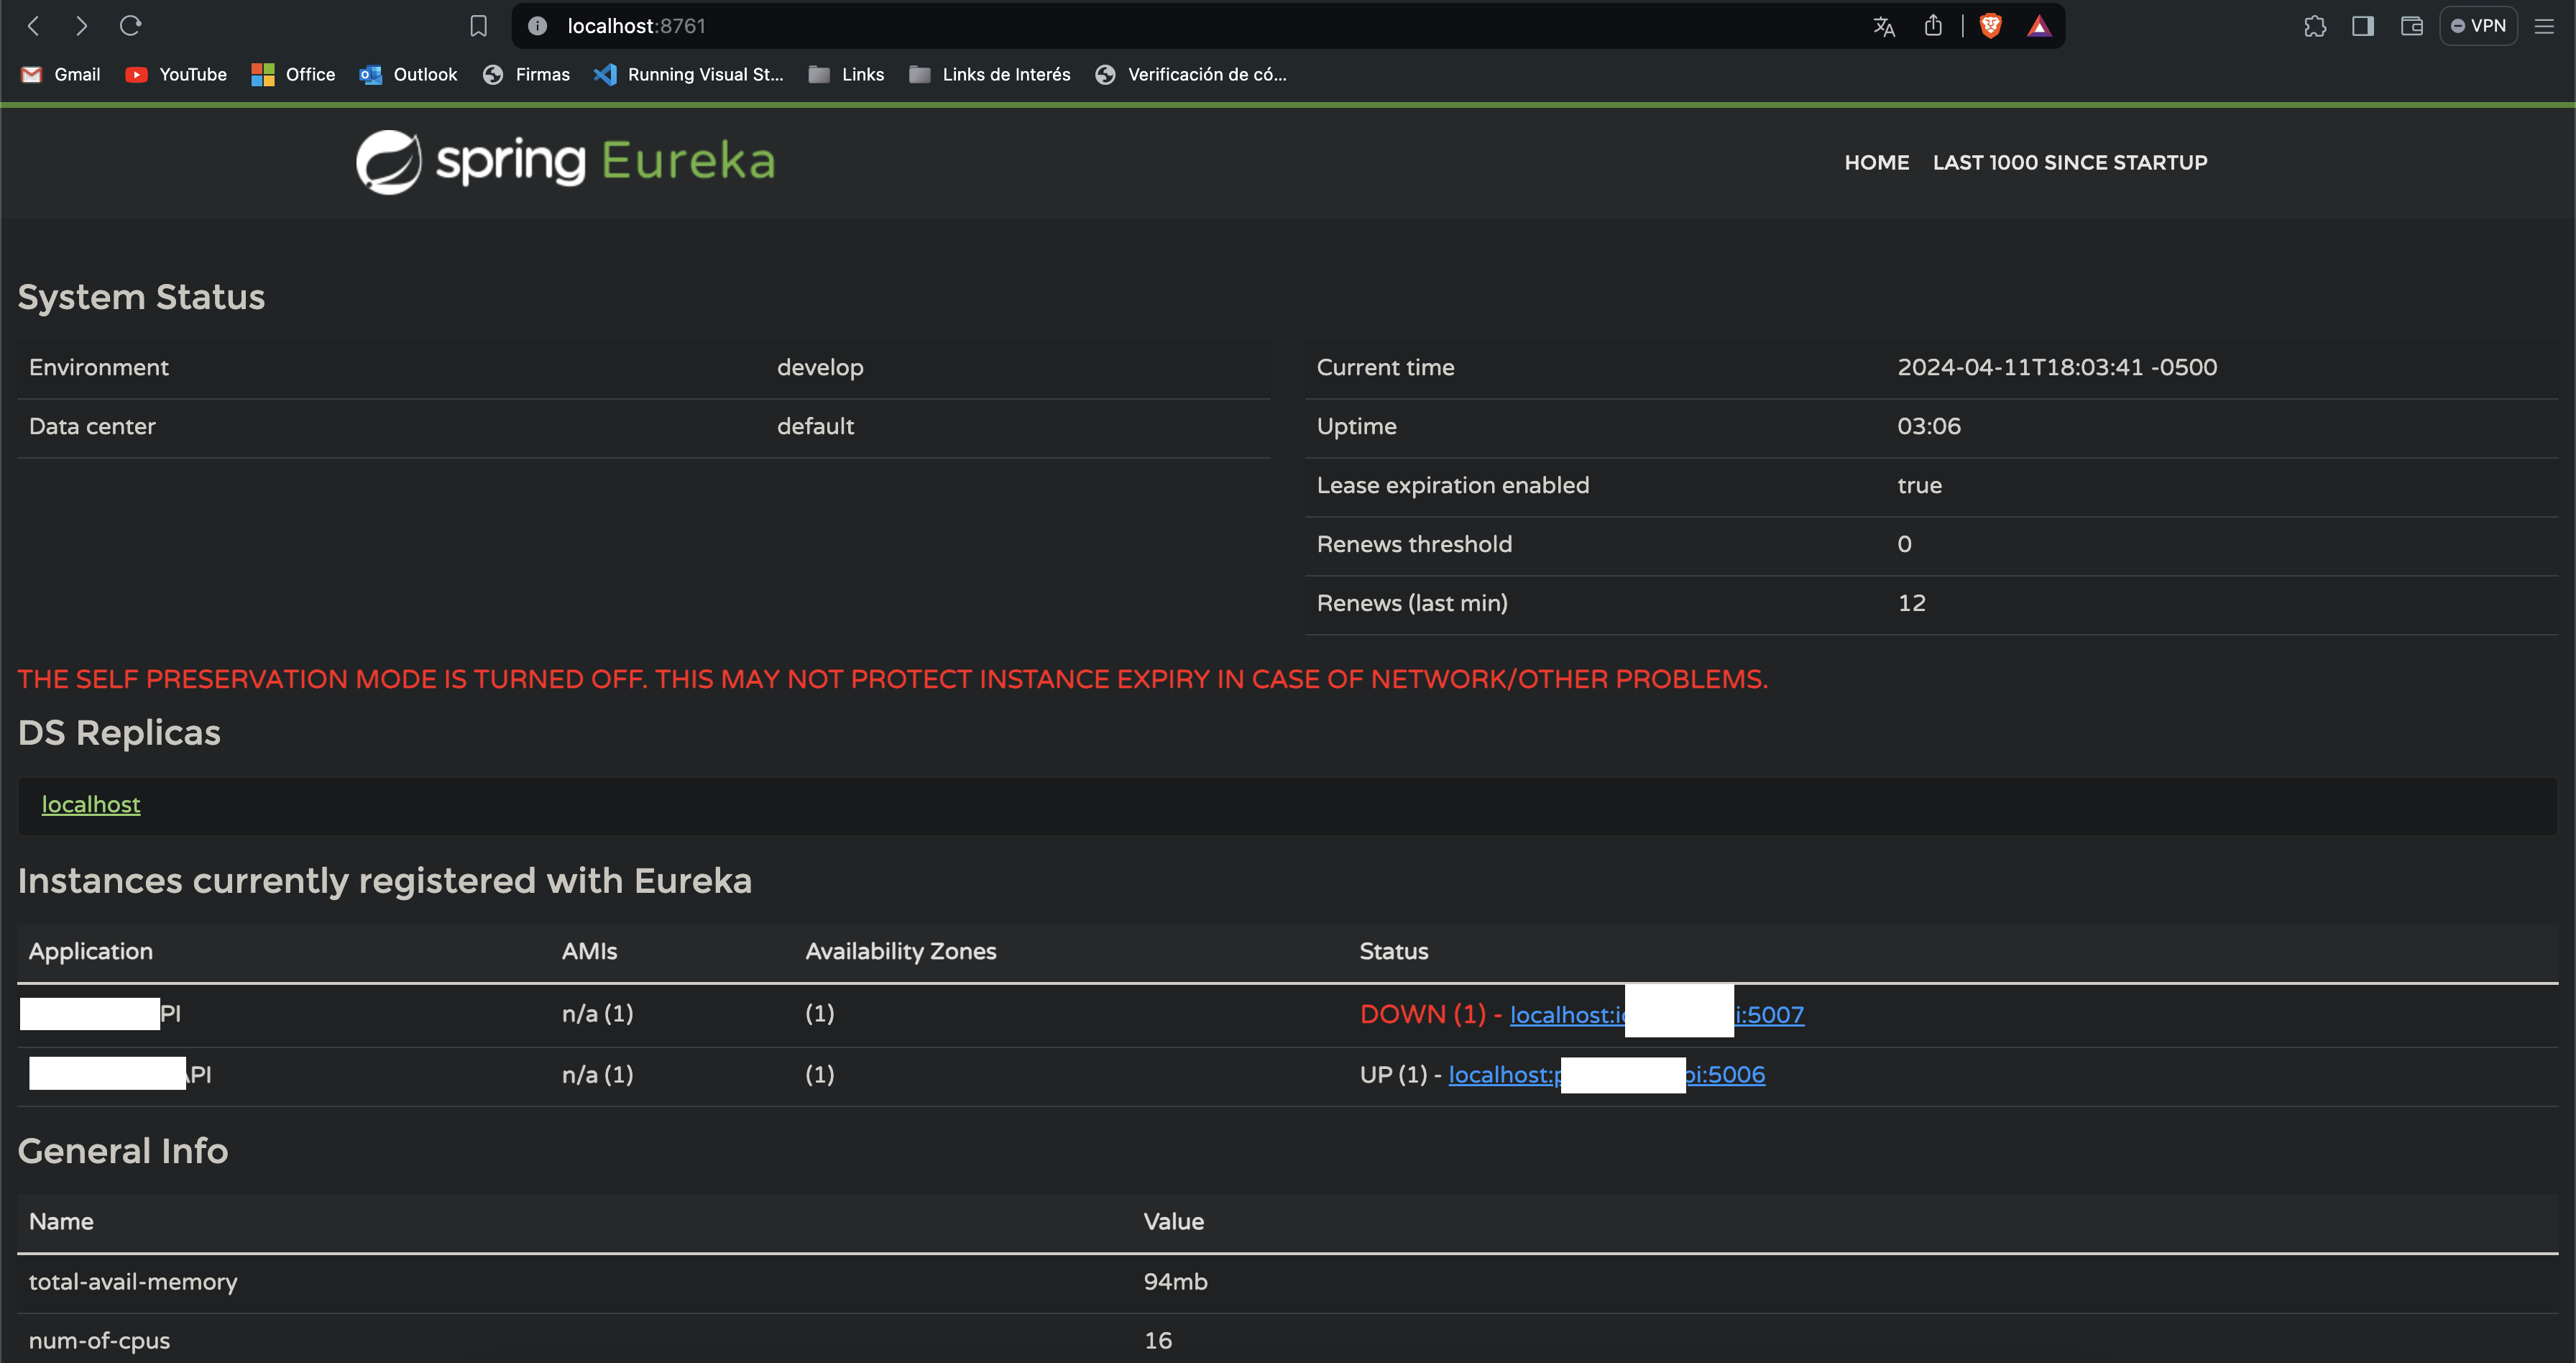Open the localhost DS replica link
2576x1363 pixels.
(91, 804)
